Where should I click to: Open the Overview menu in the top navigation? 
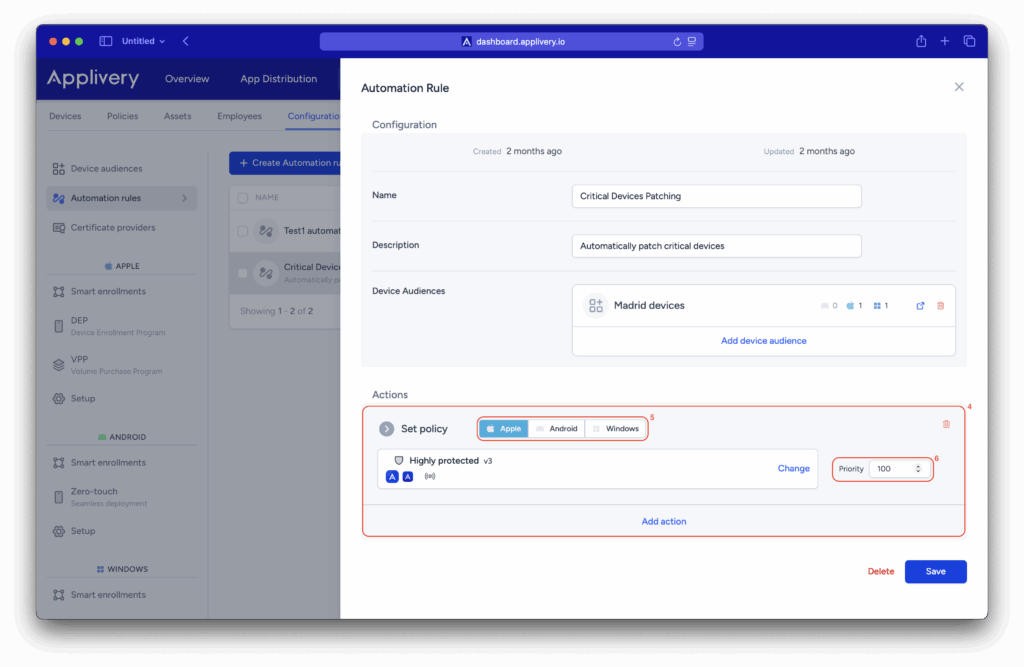click(187, 79)
